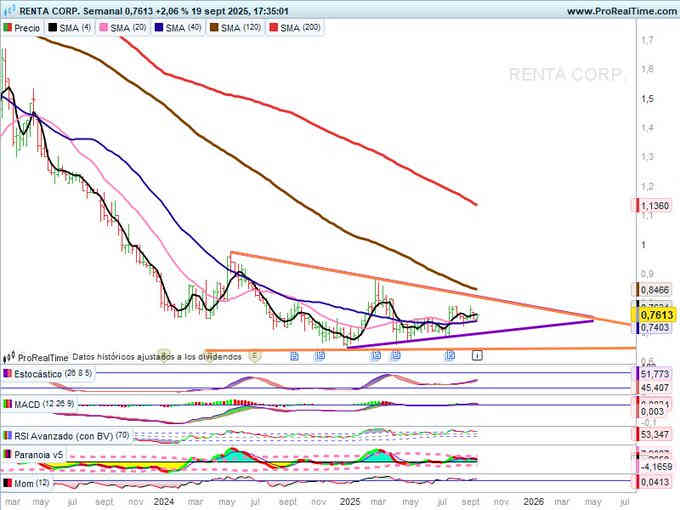The image size is (680, 510).
Task: Click the 45,407 stochastic value label
Action: click(x=654, y=387)
